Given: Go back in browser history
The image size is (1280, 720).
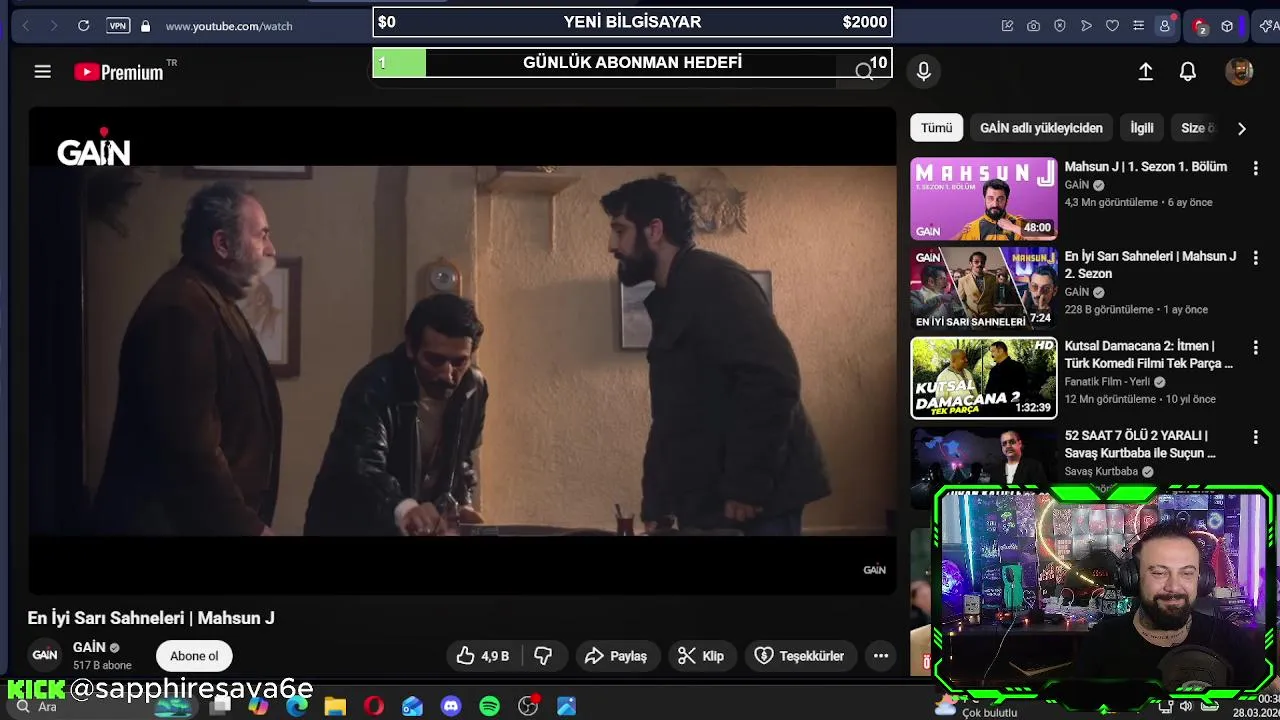Looking at the screenshot, I should (x=26, y=26).
